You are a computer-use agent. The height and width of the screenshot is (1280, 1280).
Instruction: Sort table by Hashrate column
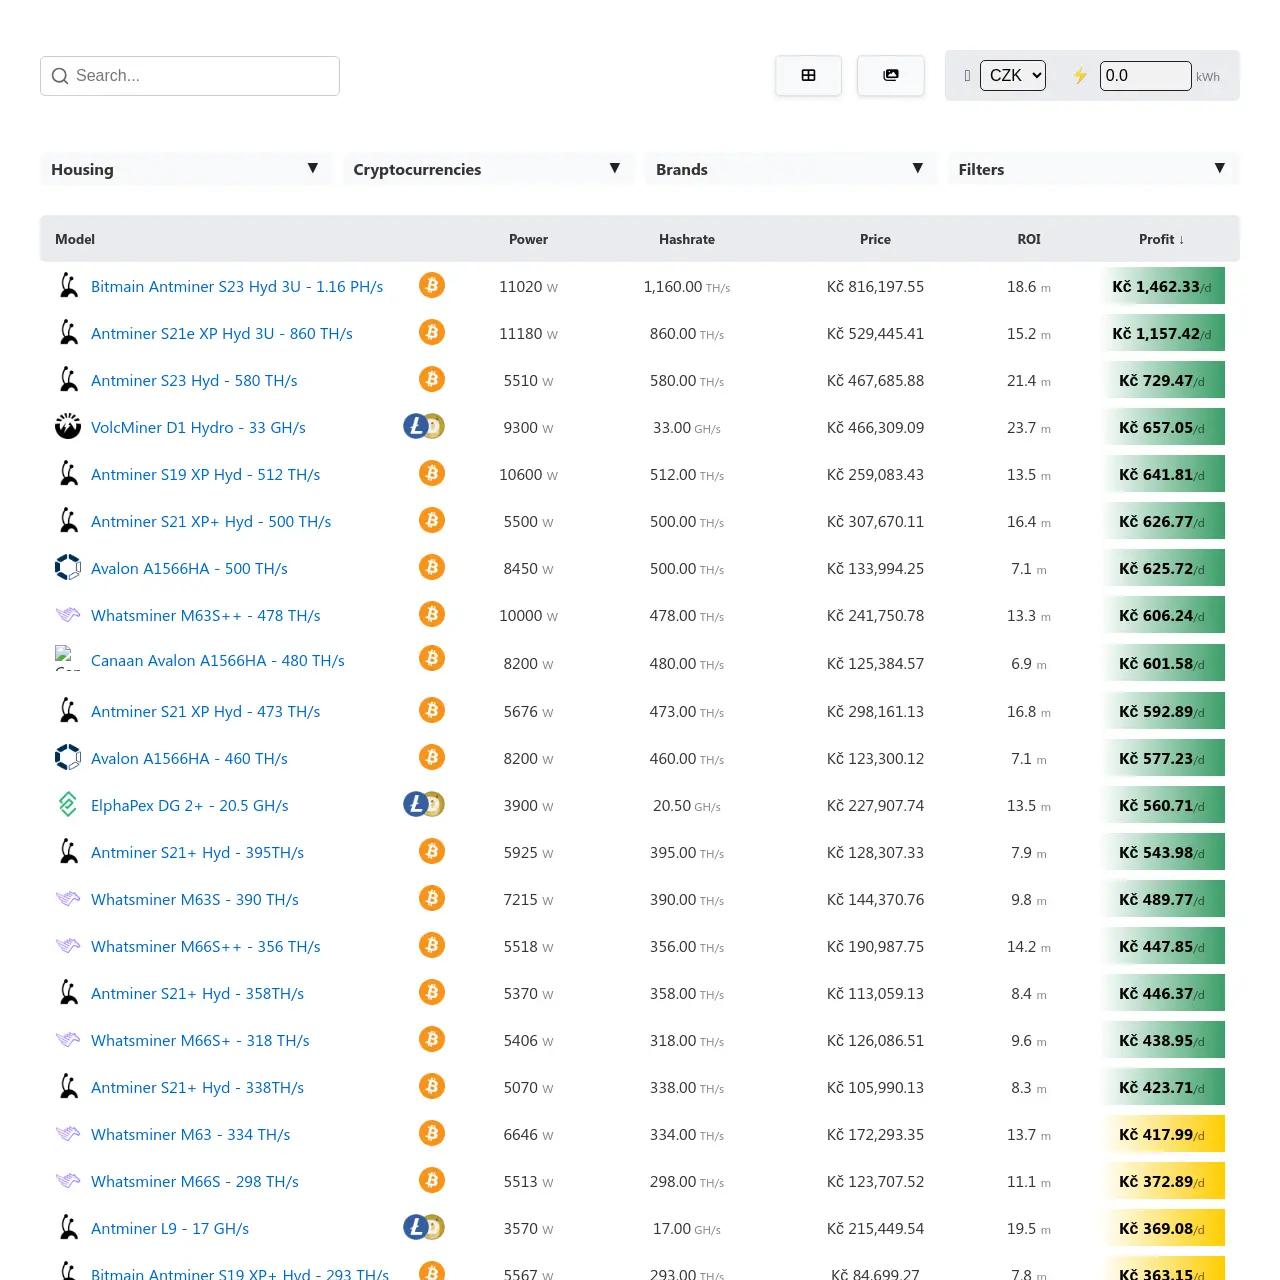click(x=687, y=239)
